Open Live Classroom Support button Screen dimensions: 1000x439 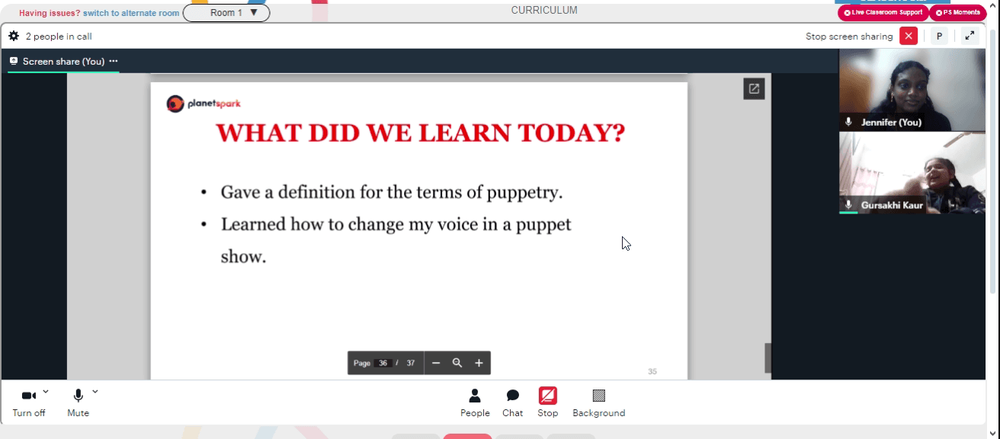coord(883,13)
